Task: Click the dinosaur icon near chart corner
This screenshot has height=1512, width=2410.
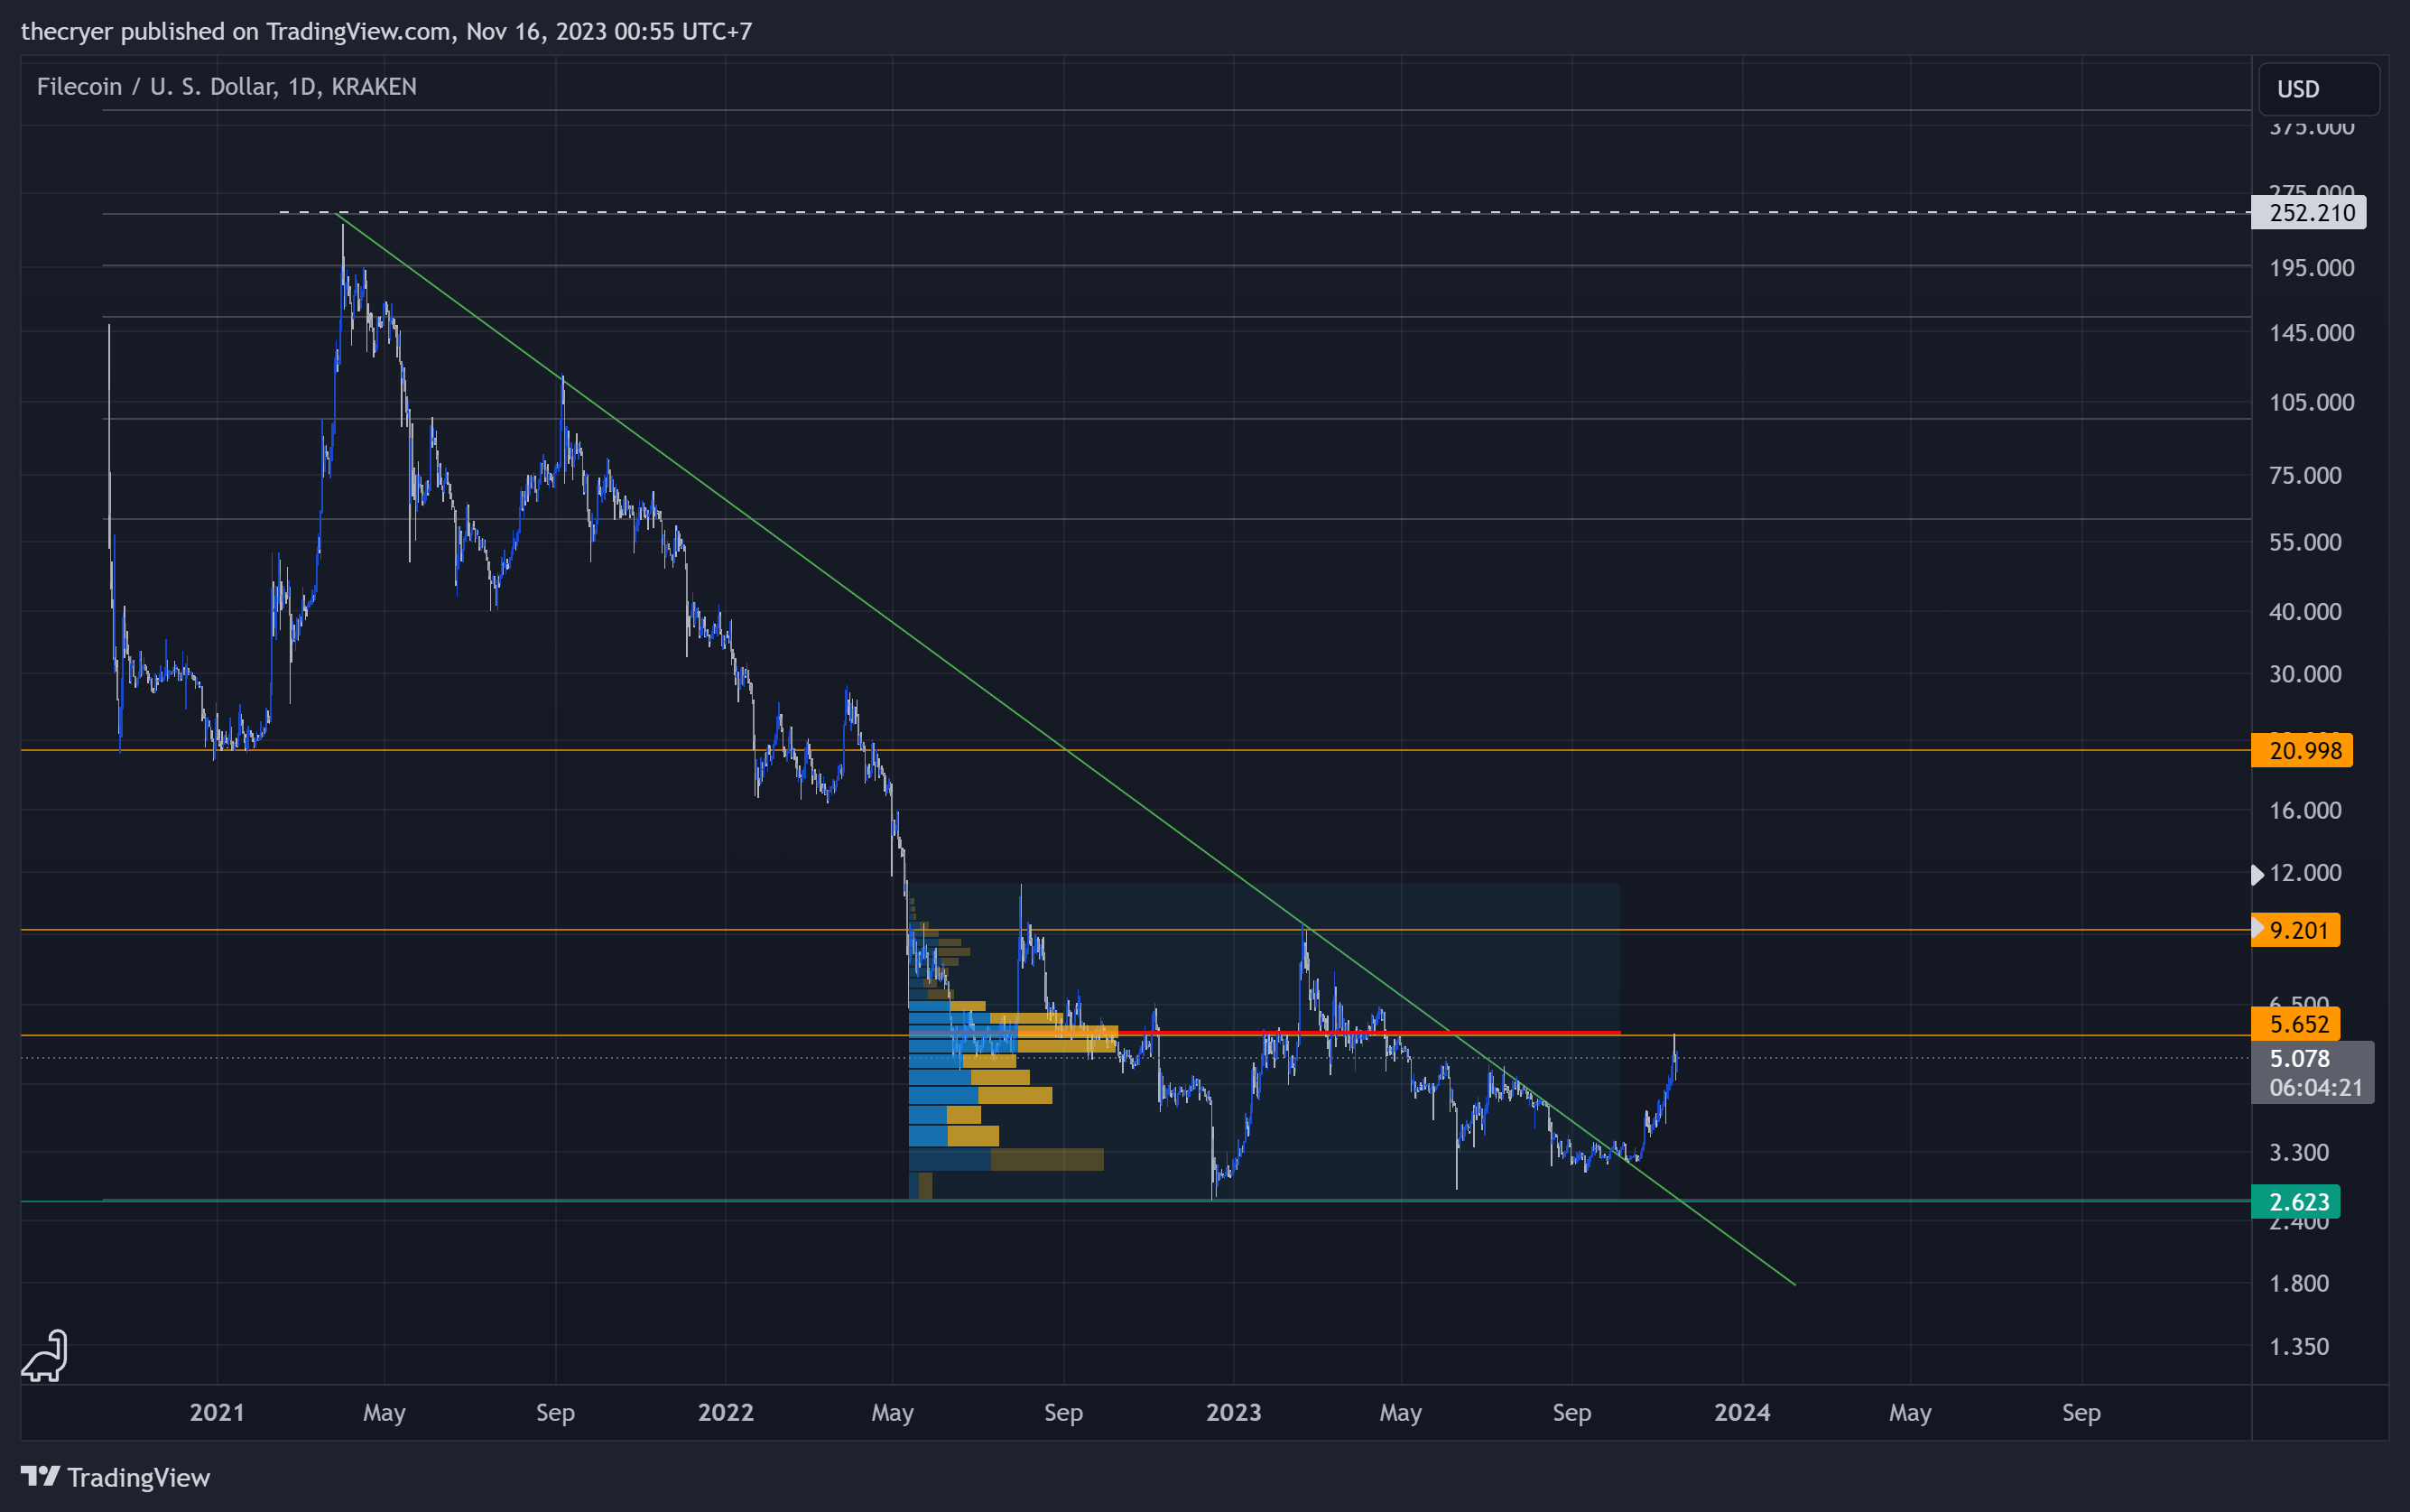Action: click(x=45, y=1356)
